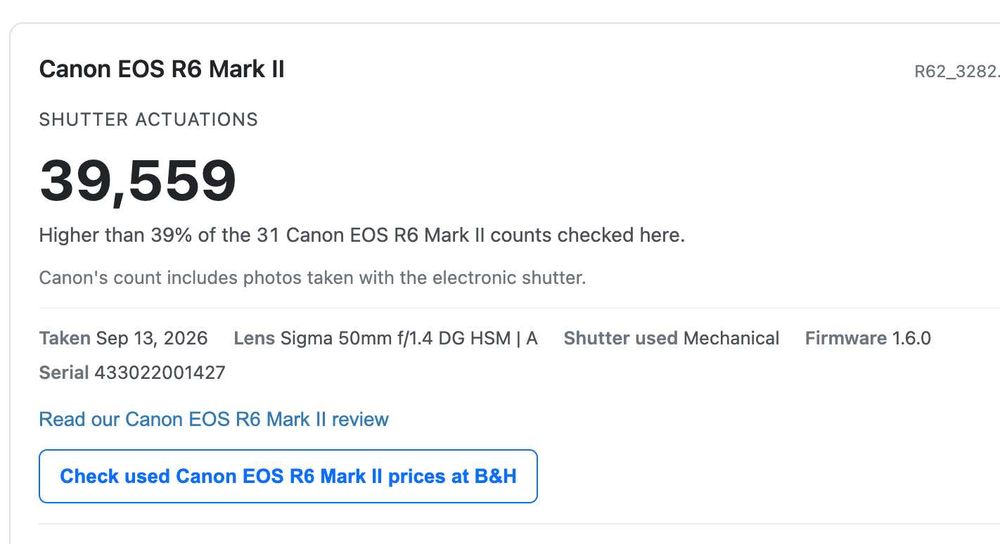The height and width of the screenshot is (544, 1000).
Task: Click the electronic shutter count note
Action: (312, 278)
